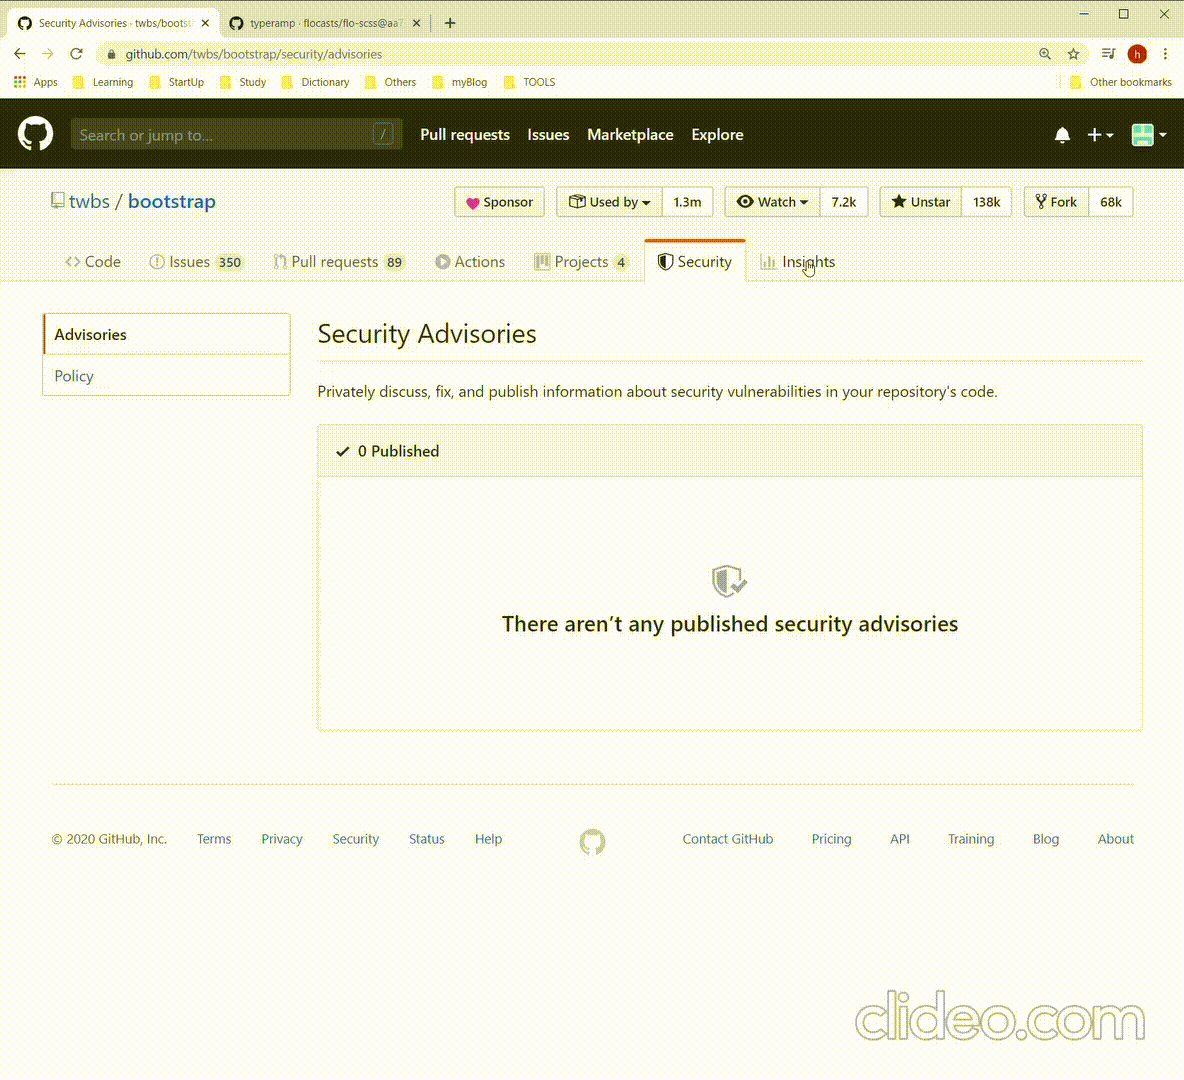
Task: Open Pull requests in top navigation
Action: click(464, 134)
